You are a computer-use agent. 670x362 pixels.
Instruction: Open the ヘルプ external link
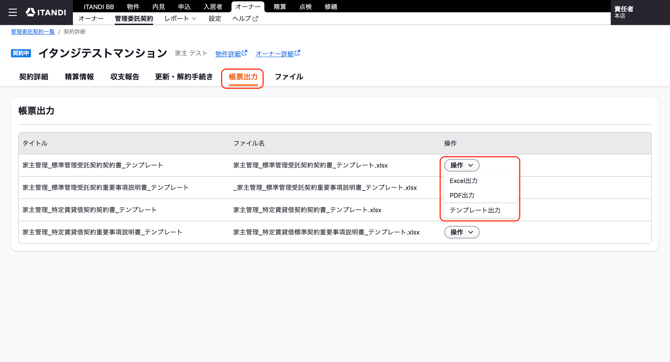[x=245, y=18]
